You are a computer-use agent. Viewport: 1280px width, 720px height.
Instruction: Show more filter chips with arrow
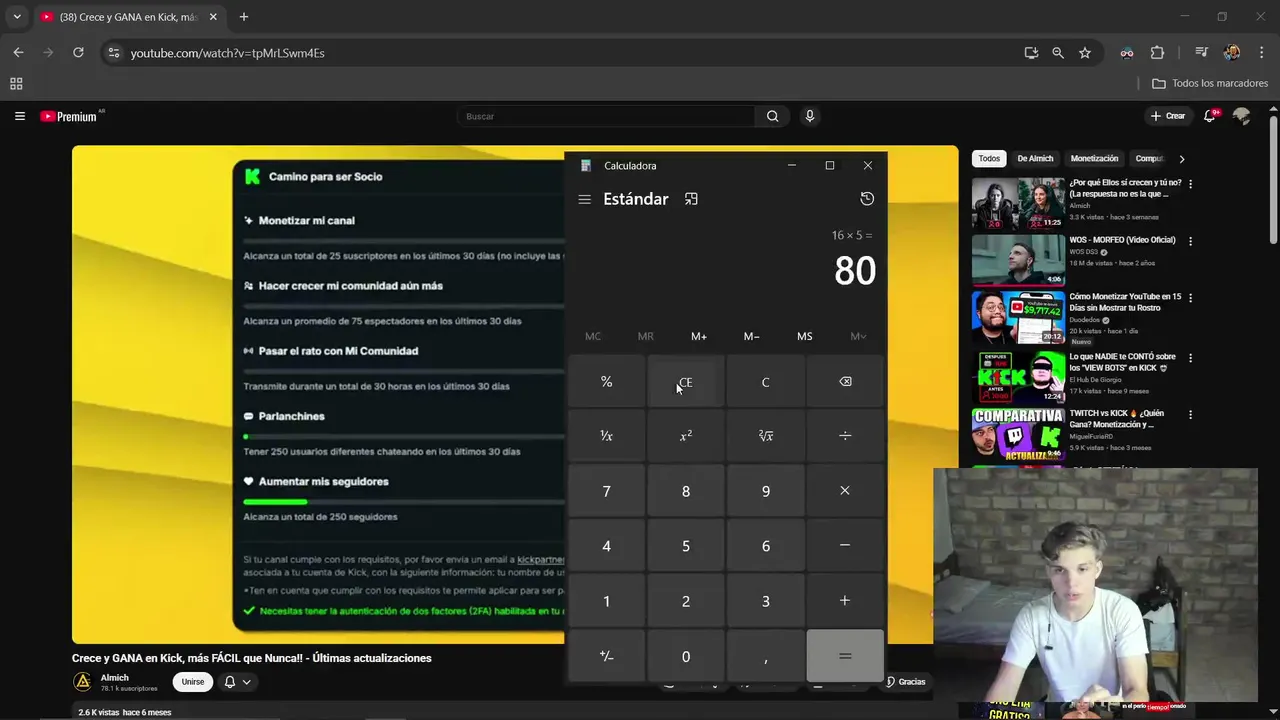click(x=1181, y=159)
